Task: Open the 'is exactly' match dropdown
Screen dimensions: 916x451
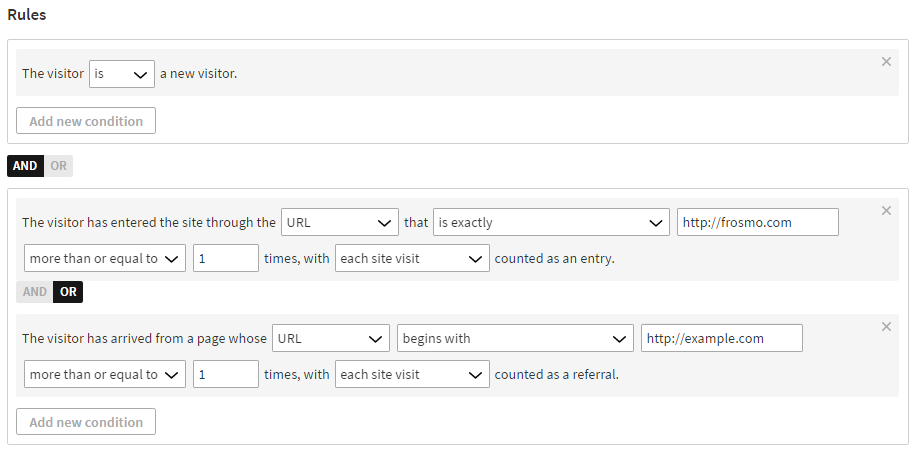Action: [551, 223]
